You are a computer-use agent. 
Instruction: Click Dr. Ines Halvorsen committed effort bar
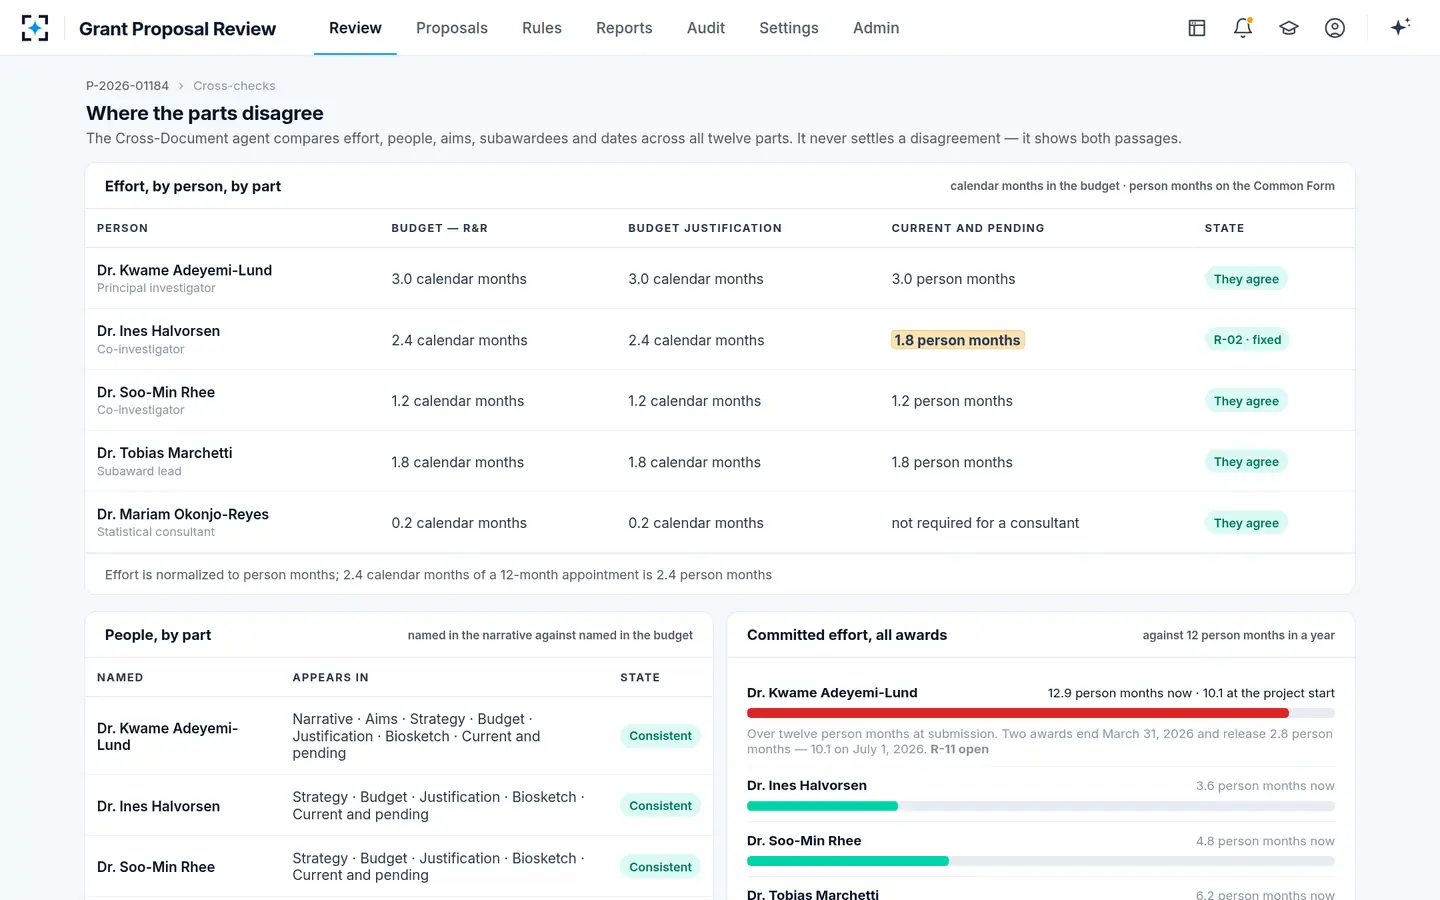[1041, 806]
